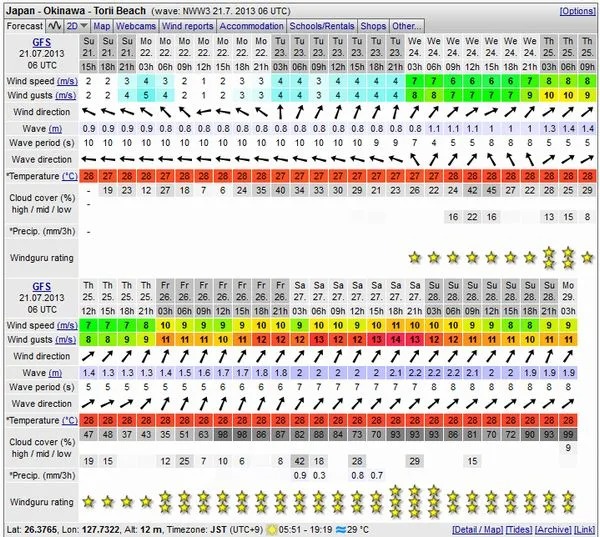Open the [Tides] link
The height and width of the screenshot is (537, 600).
pyautogui.click(x=518, y=529)
